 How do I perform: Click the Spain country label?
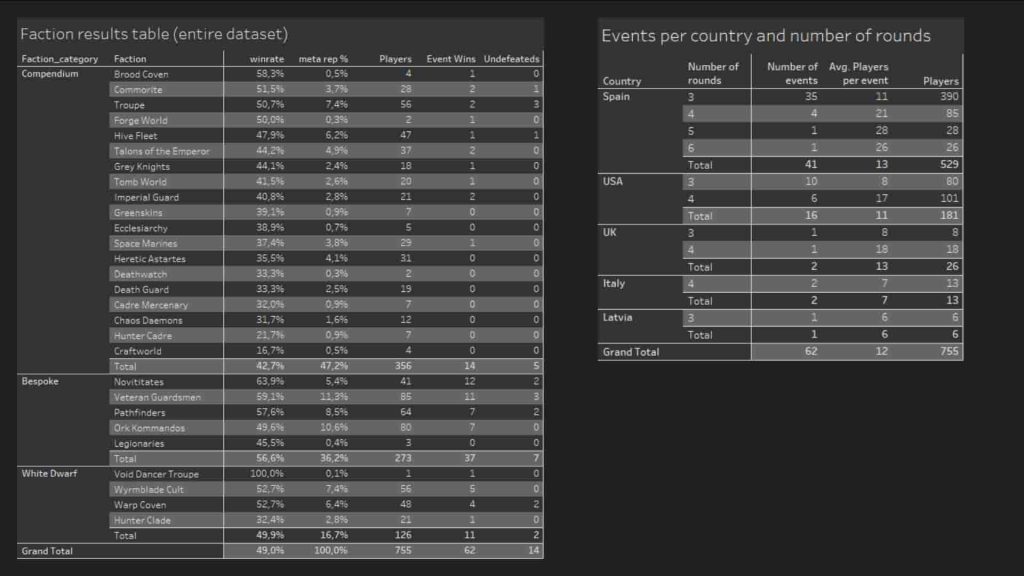617,97
